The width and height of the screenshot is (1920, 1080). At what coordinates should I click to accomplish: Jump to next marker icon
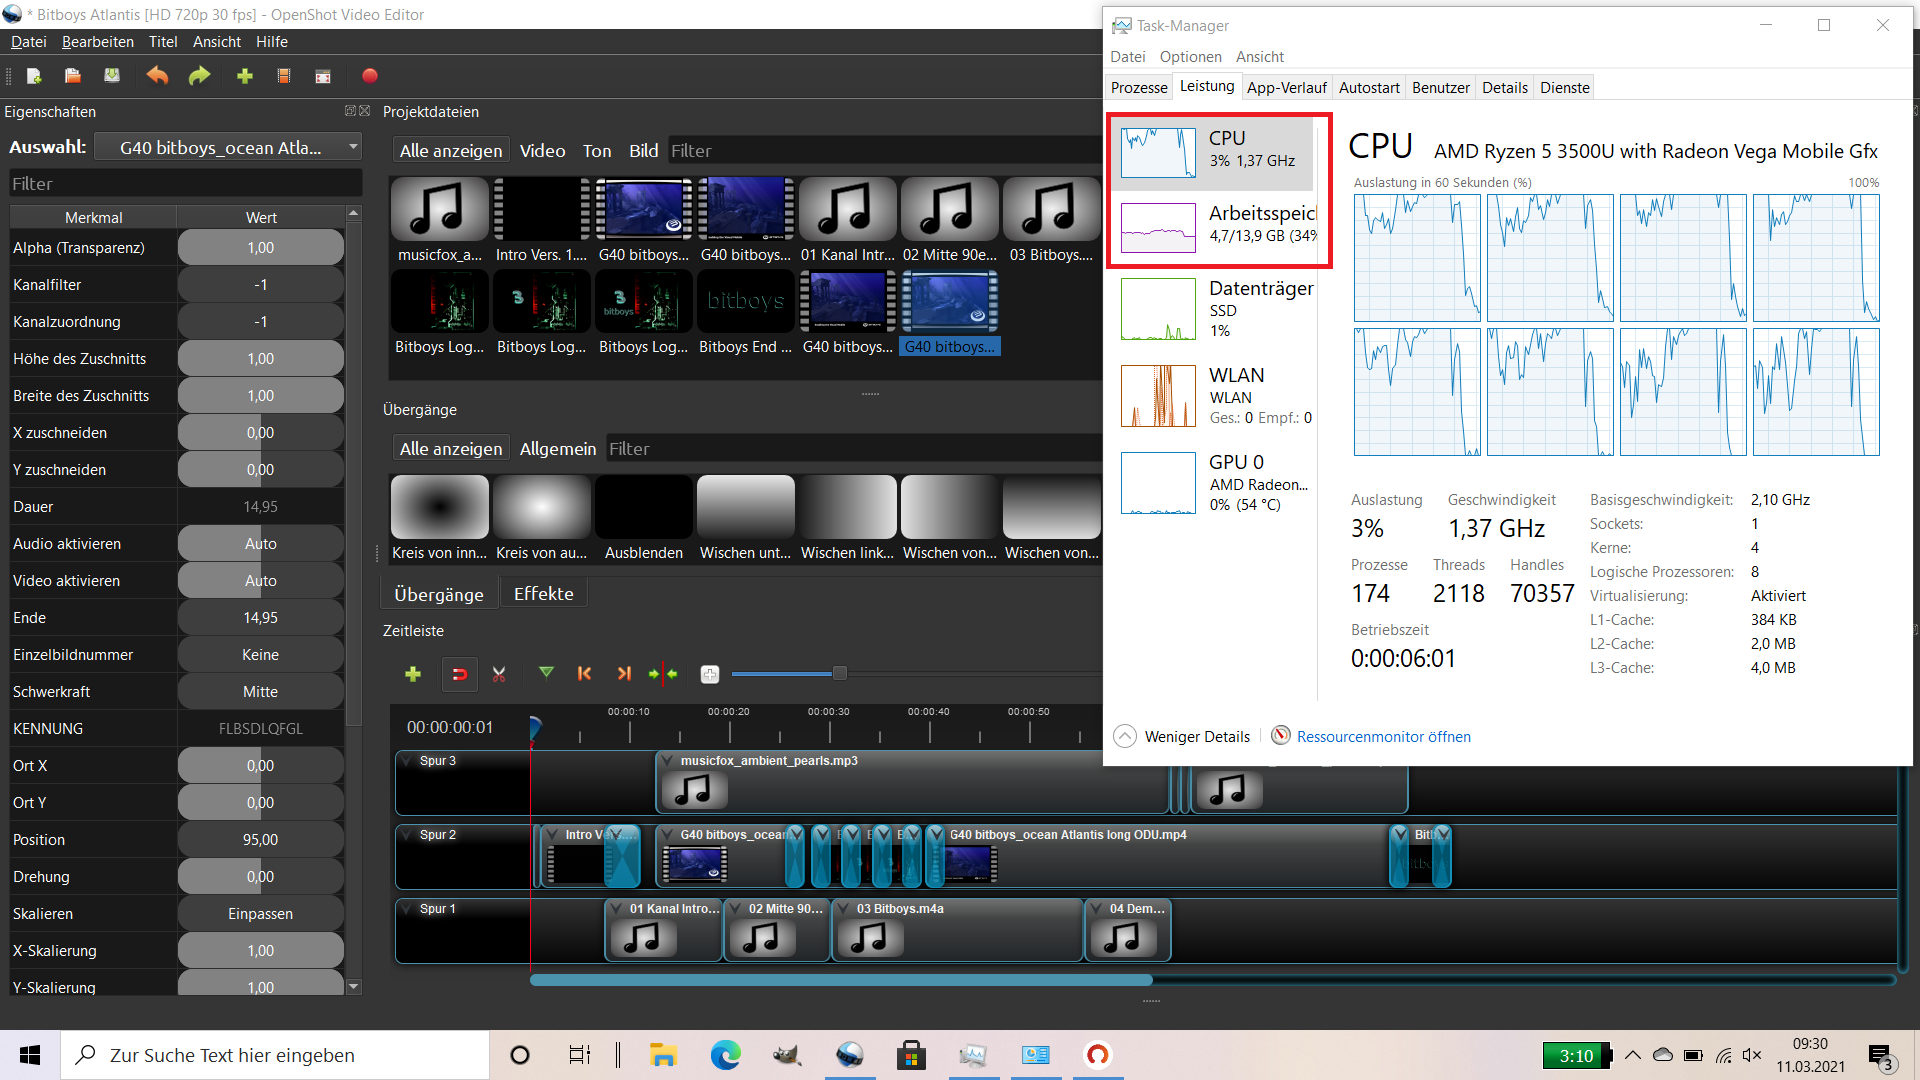pyautogui.click(x=624, y=674)
